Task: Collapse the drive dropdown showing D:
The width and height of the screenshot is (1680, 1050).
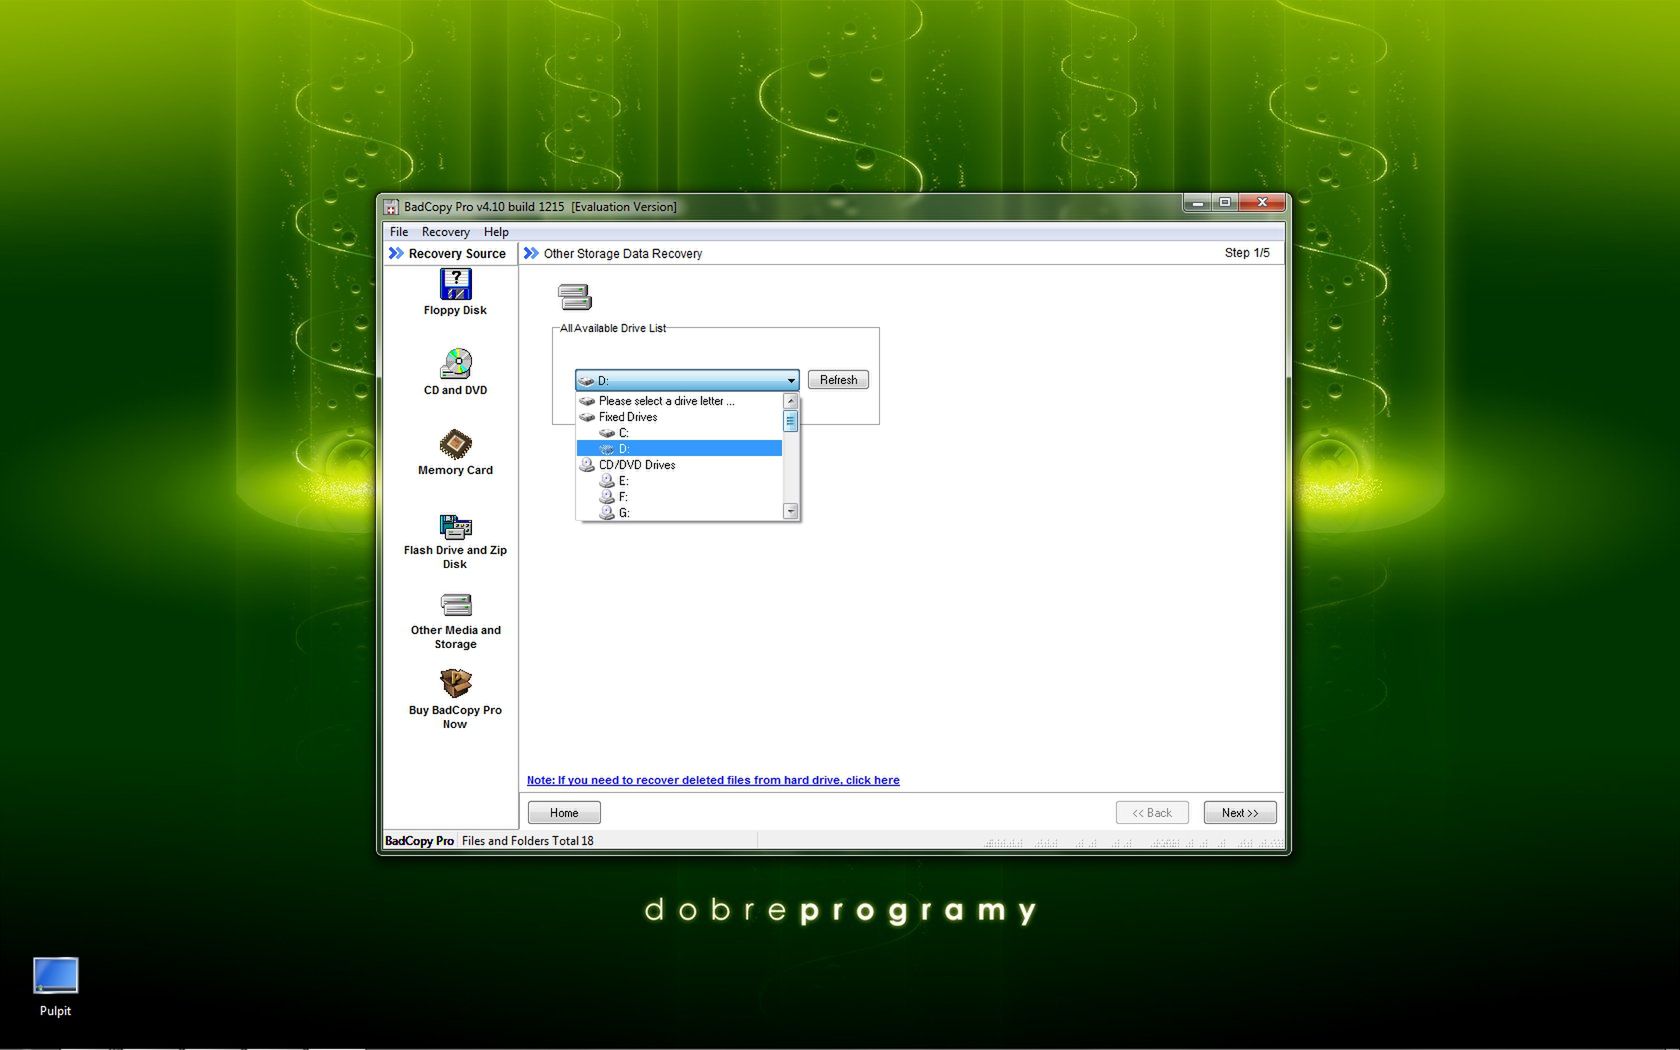Action: click(x=790, y=380)
